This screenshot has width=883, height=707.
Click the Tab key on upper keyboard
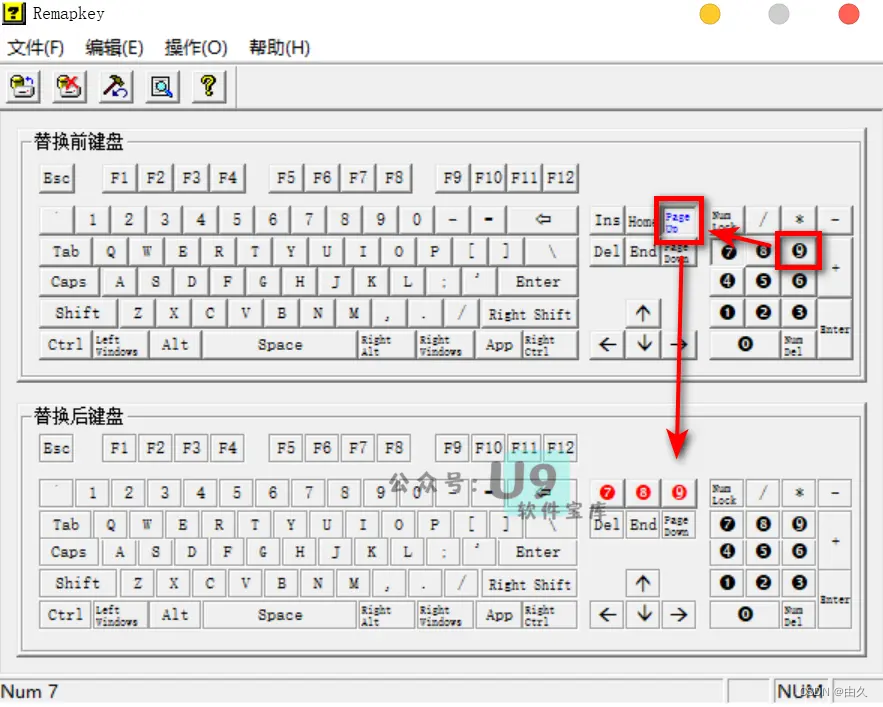point(66,251)
